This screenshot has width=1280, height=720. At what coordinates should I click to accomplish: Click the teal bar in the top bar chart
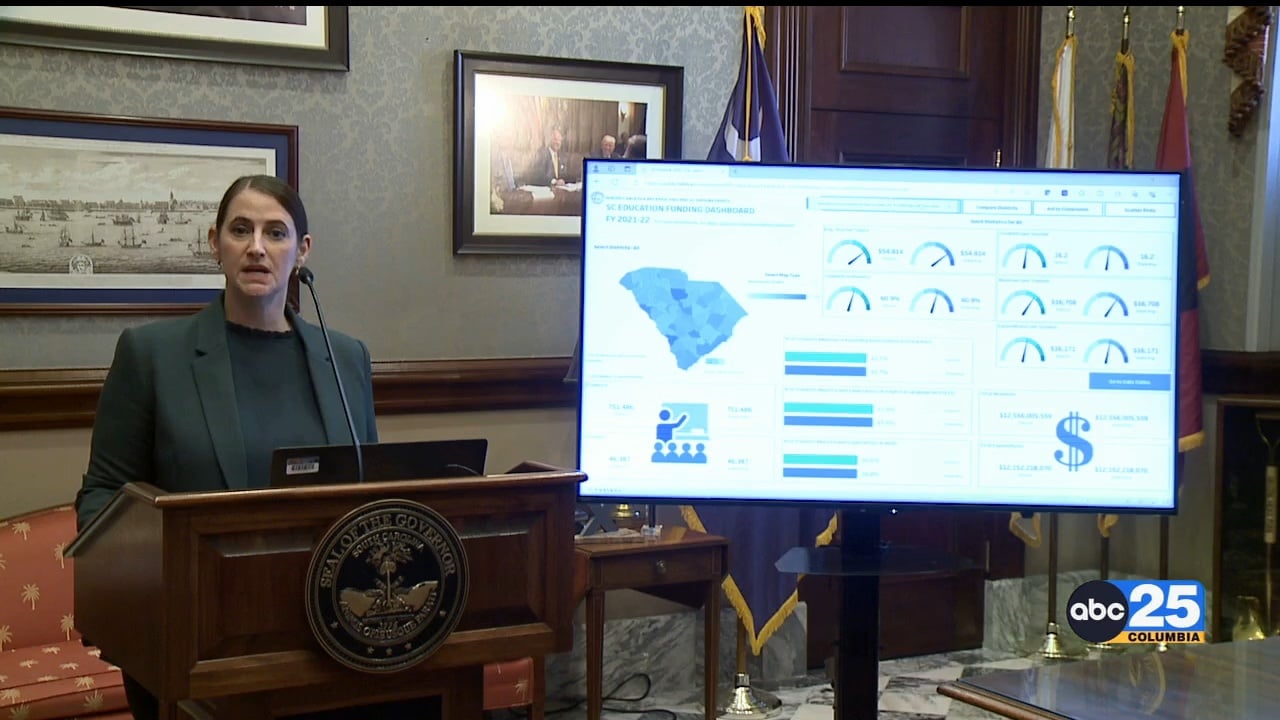pyautogui.click(x=826, y=358)
